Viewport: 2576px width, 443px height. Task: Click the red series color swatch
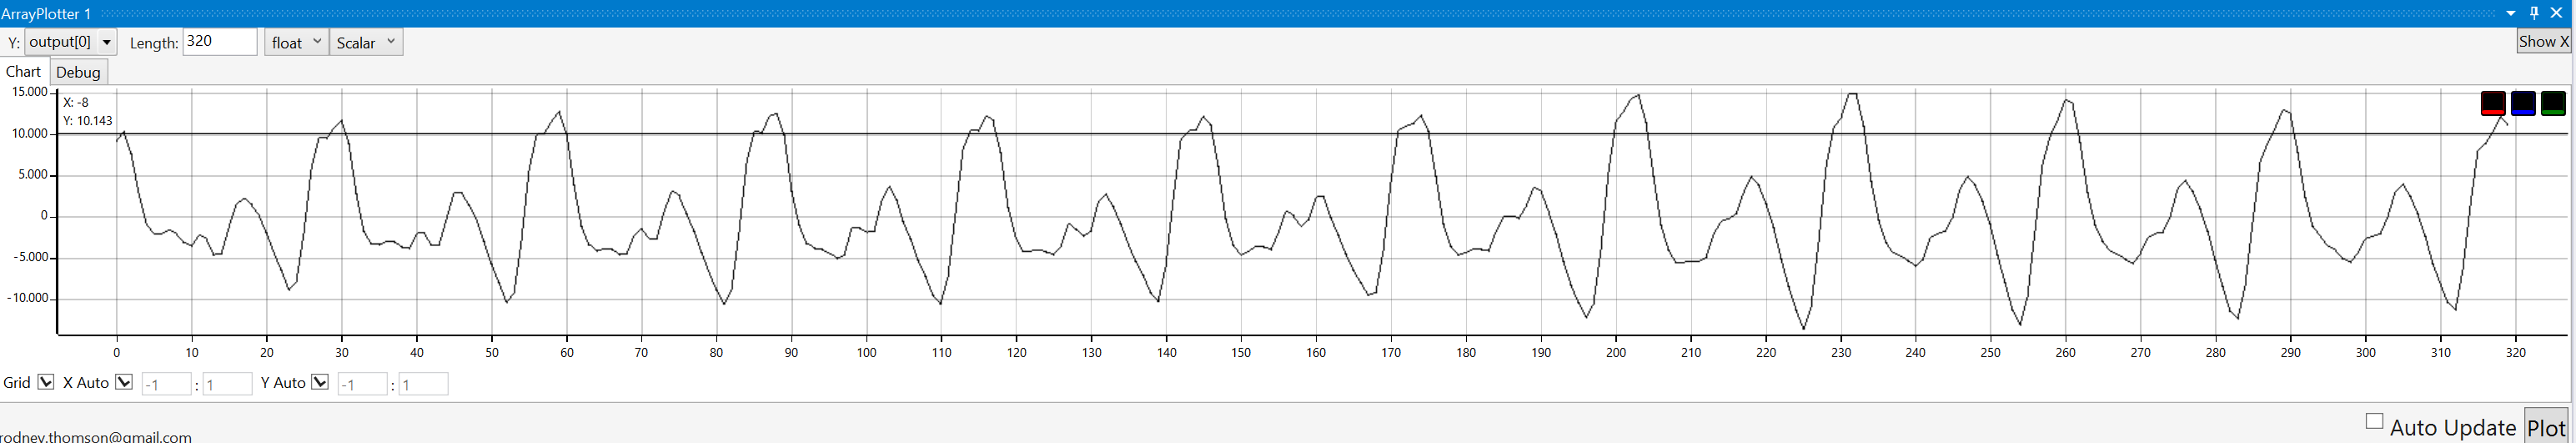pos(2492,103)
